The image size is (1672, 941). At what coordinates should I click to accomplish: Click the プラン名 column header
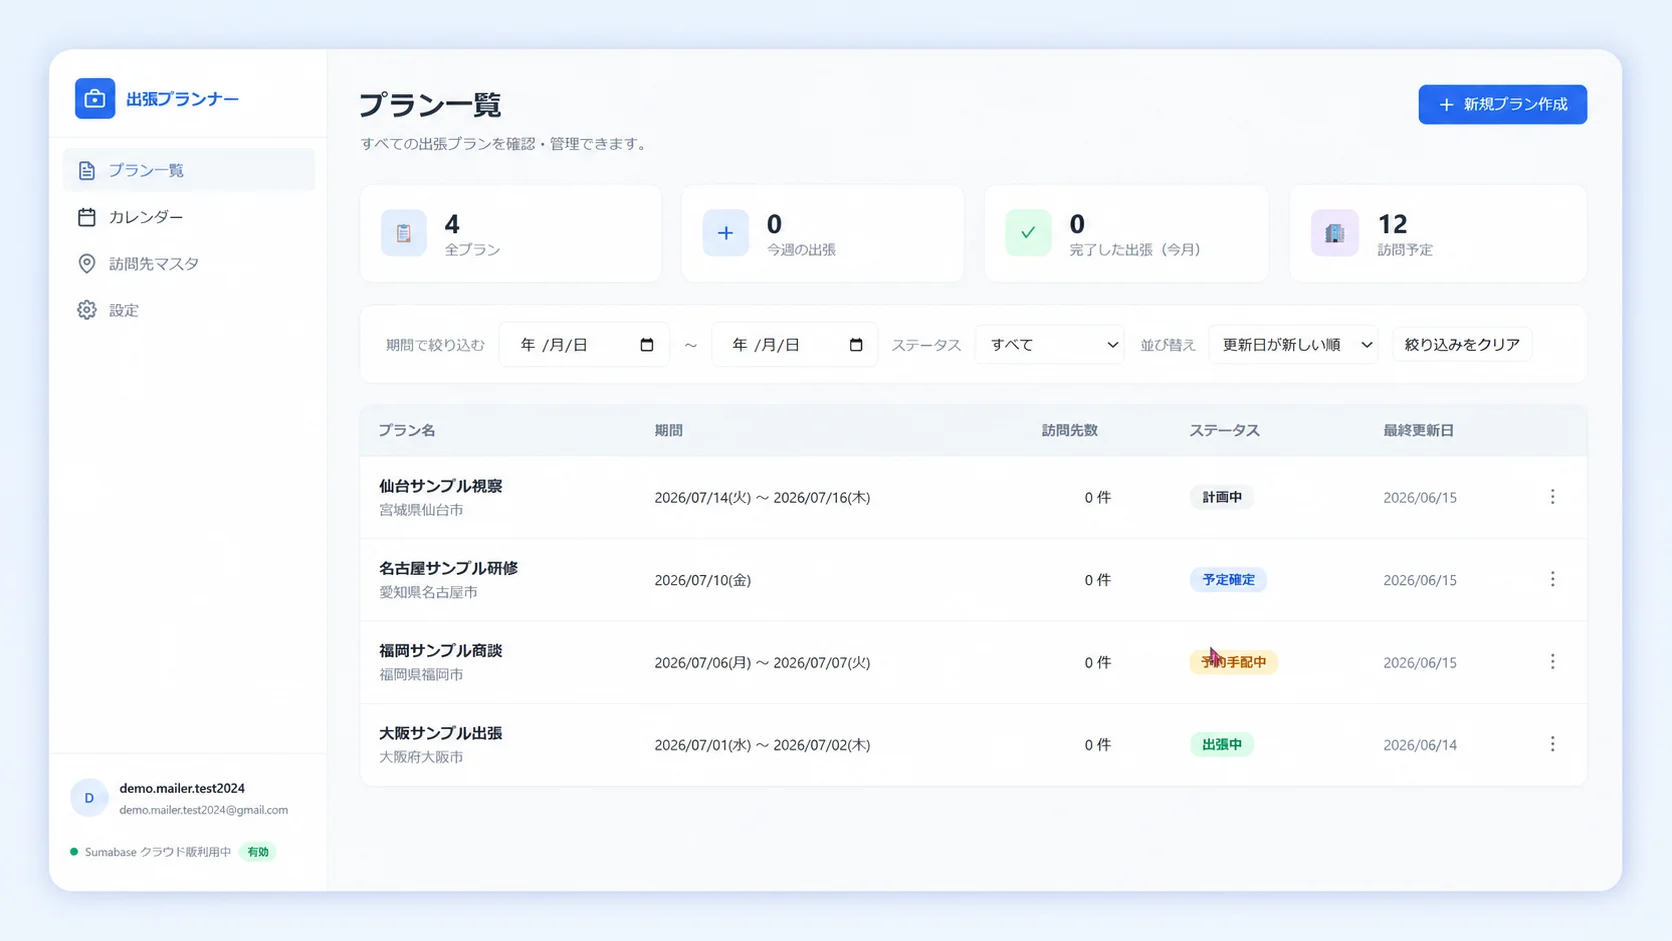tap(407, 431)
